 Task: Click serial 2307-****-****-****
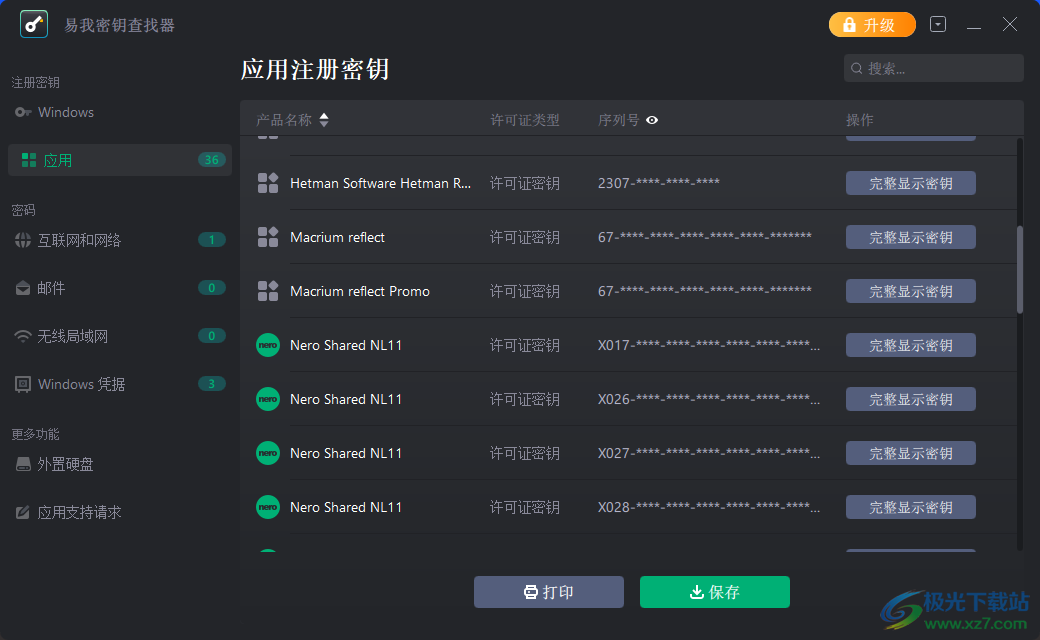[659, 182]
